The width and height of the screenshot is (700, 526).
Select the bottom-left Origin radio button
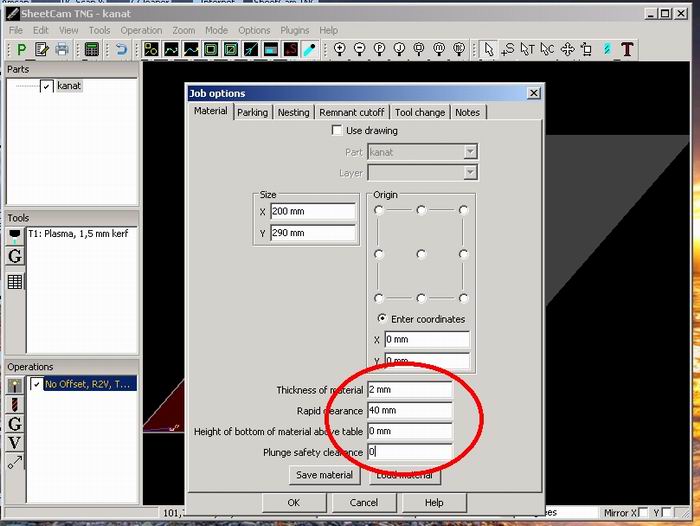(x=379, y=298)
